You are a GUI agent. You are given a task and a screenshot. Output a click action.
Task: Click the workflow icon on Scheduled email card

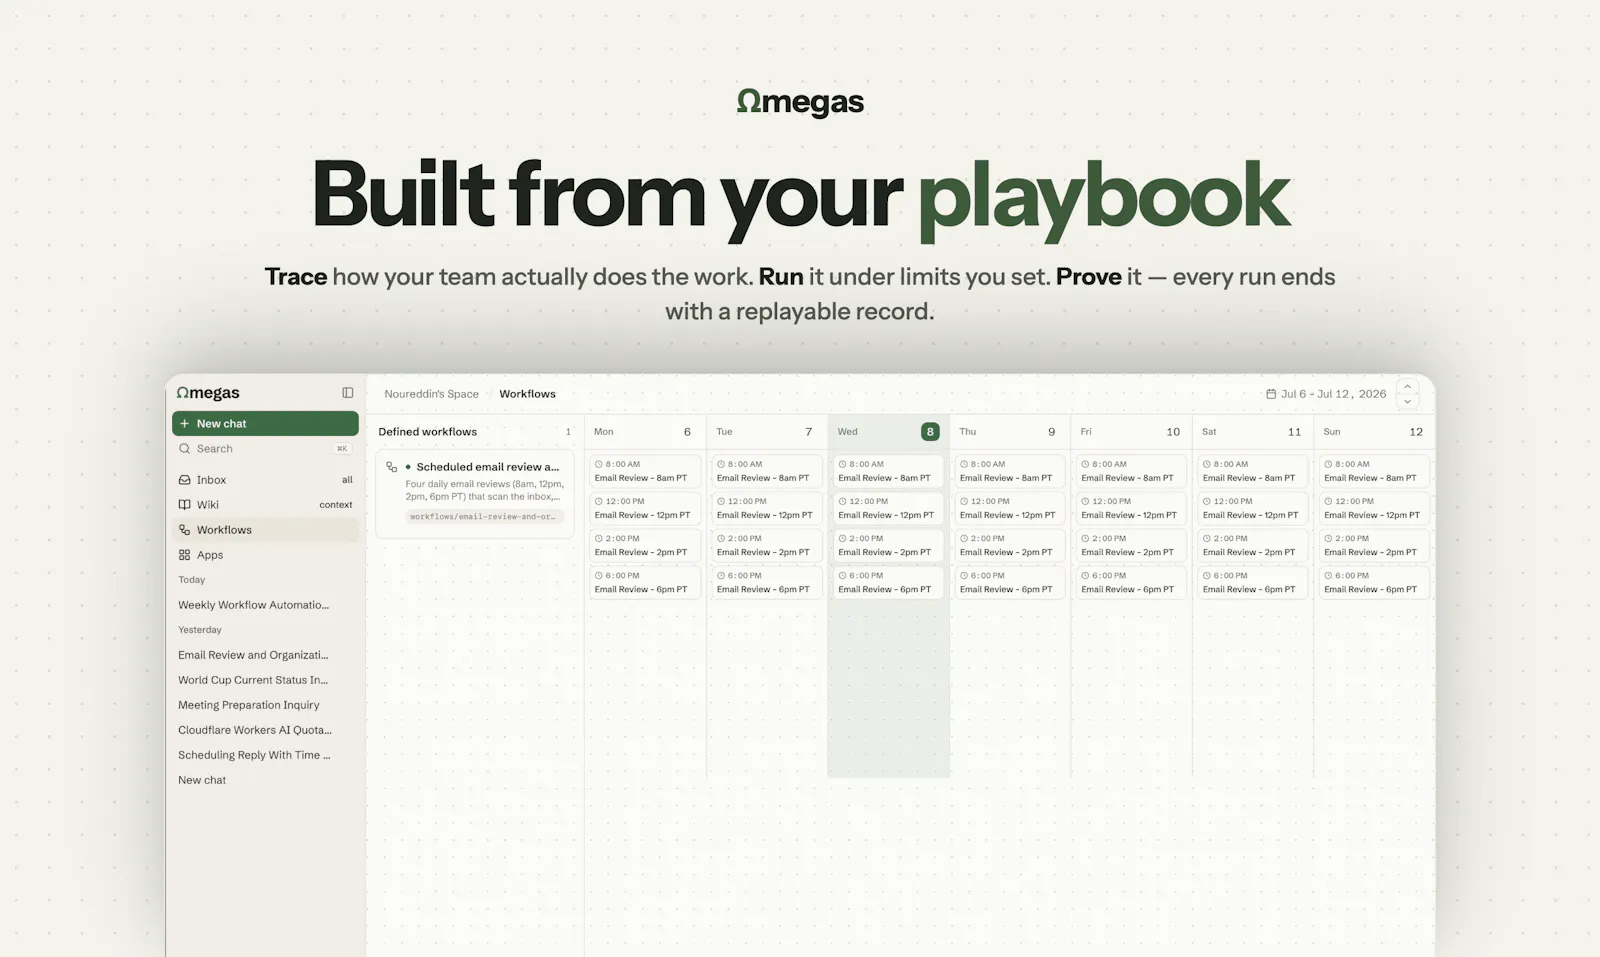point(392,467)
